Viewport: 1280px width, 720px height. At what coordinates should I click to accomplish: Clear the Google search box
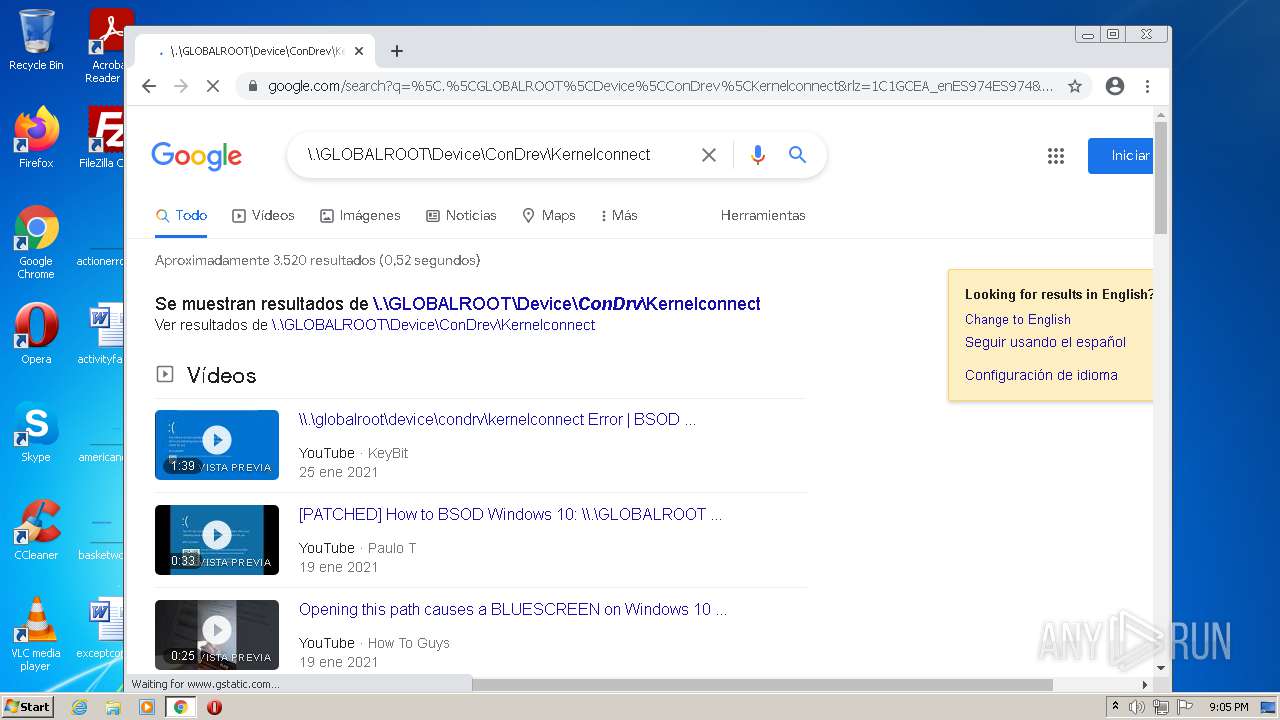pyautogui.click(x=709, y=155)
